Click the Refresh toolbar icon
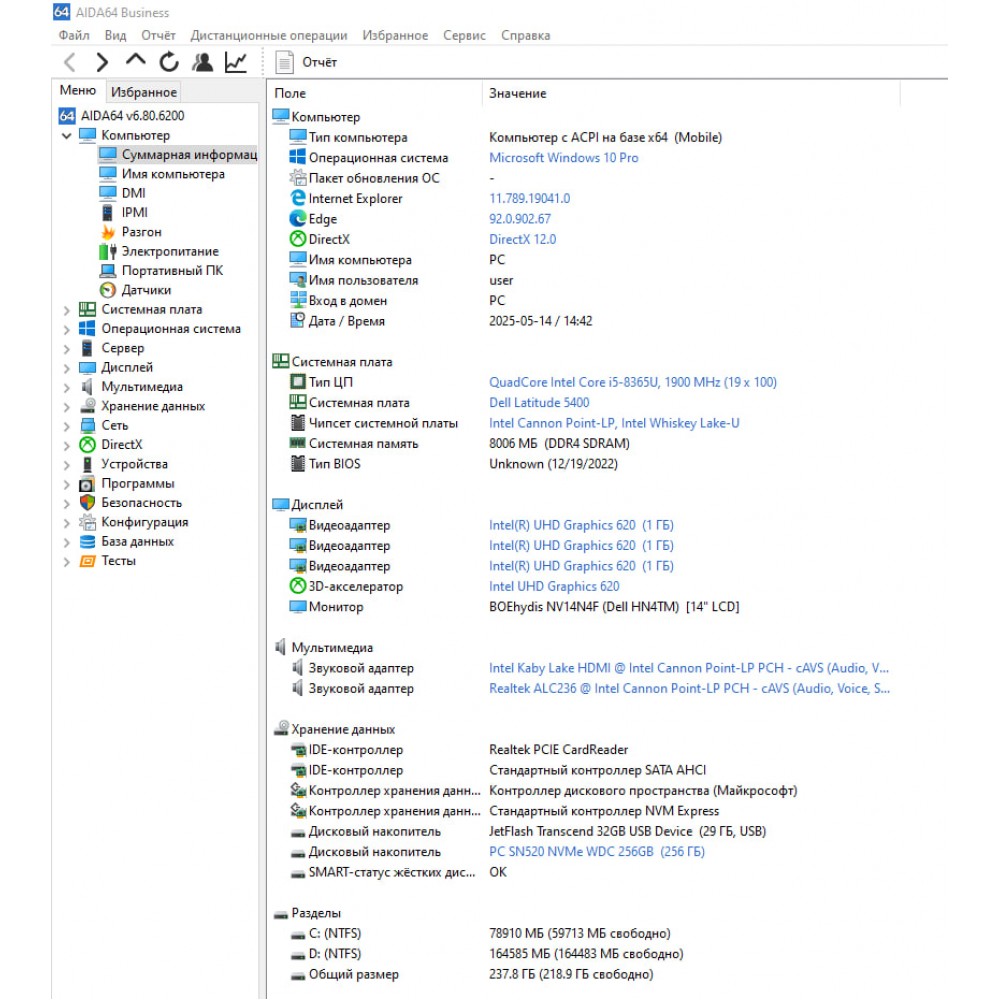This screenshot has width=1000, height=1000. (x=169, y=62)
